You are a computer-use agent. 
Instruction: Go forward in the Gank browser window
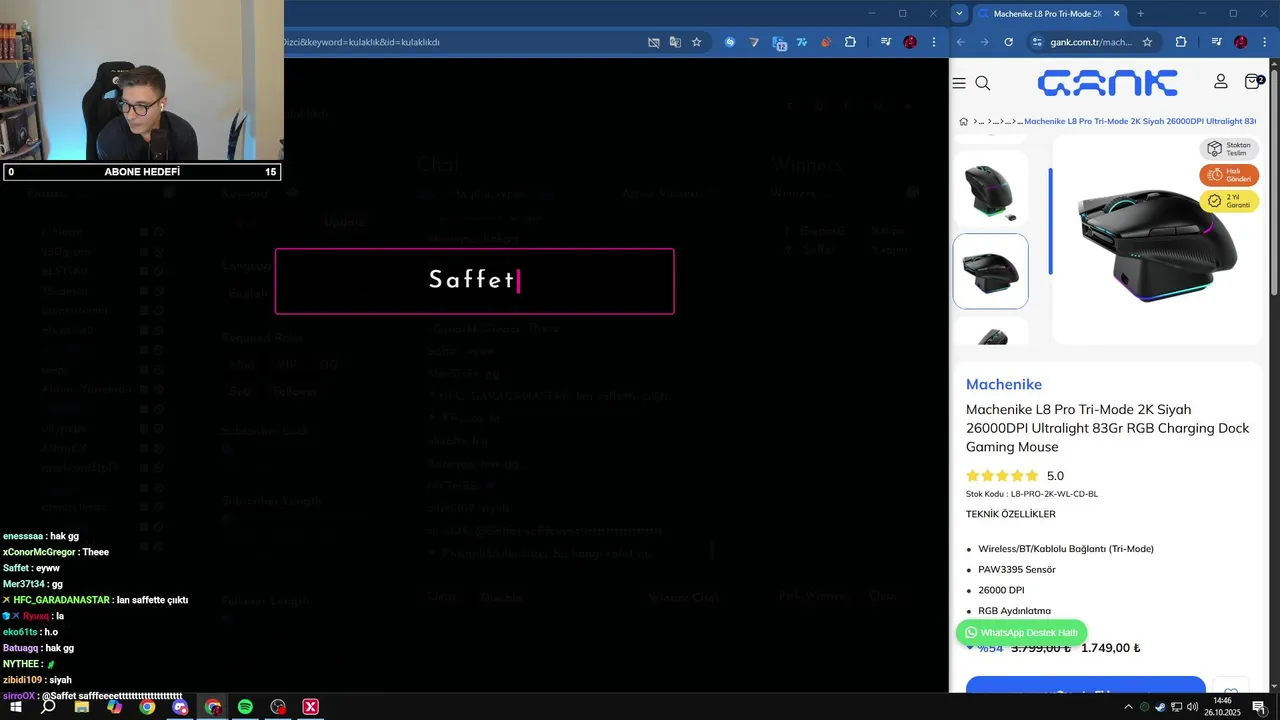(x=984, y=42)
